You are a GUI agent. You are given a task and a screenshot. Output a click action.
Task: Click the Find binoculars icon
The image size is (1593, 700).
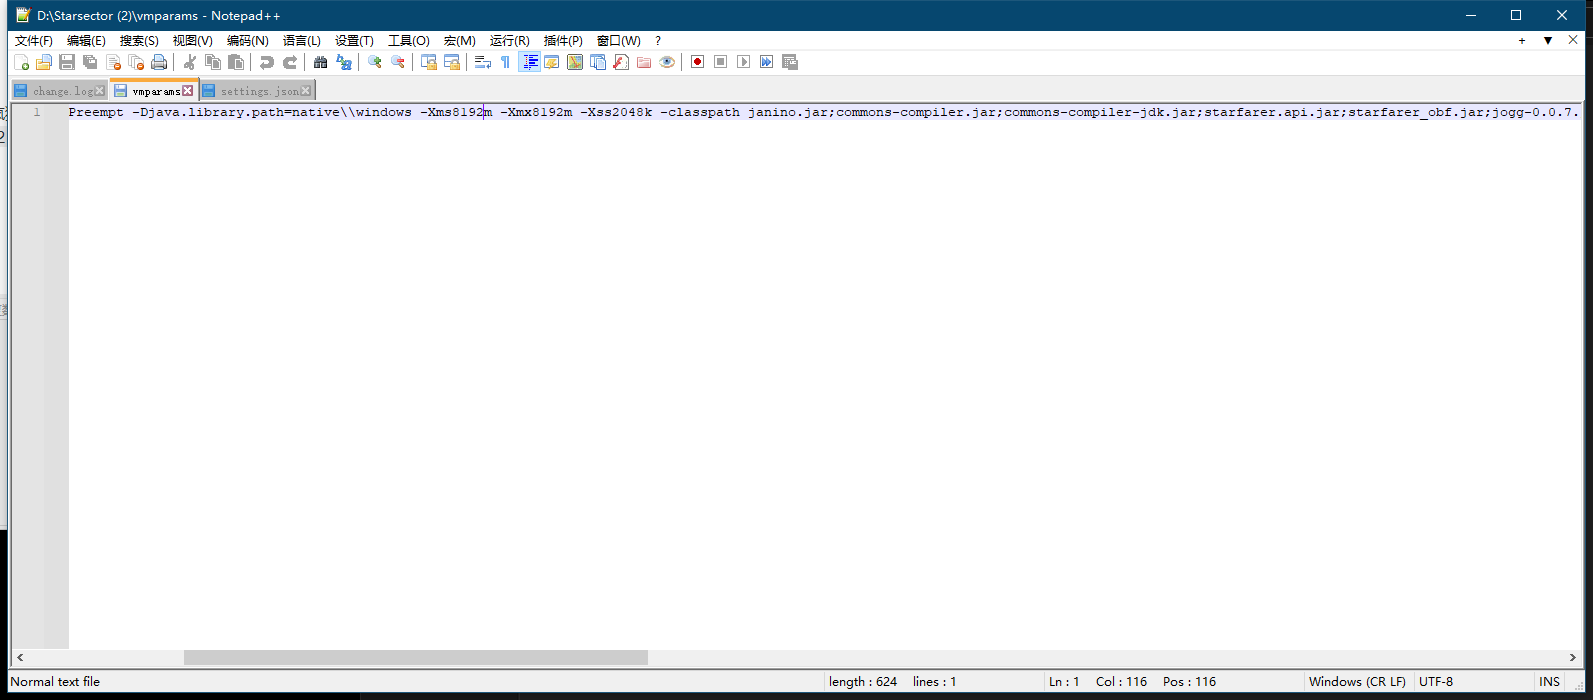click(x=320, y=62)
